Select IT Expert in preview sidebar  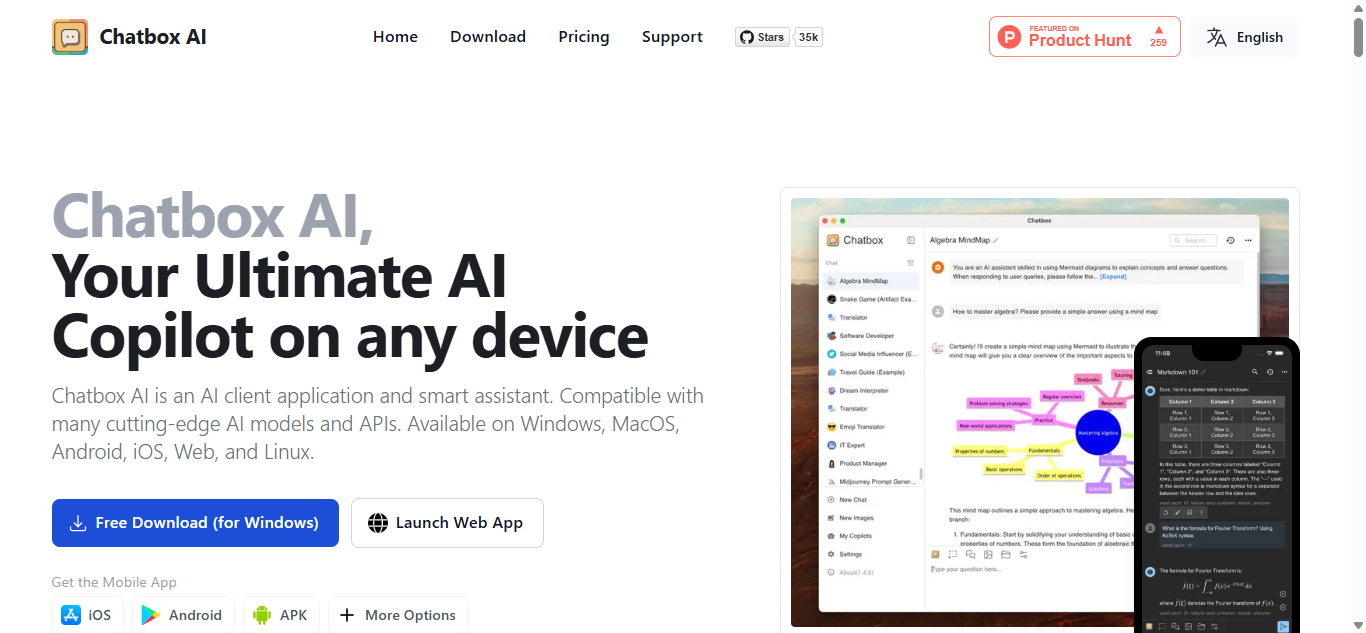coord(871,445)
